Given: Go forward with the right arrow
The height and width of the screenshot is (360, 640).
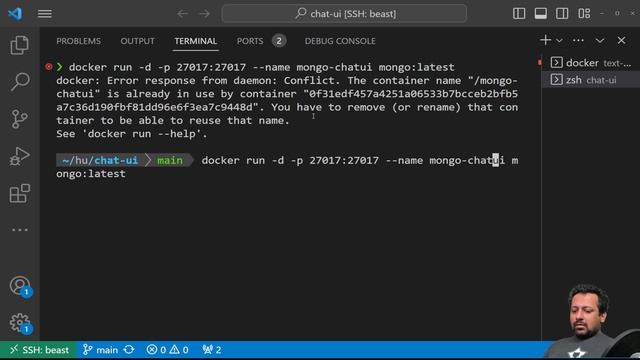Looking at the screenshot, I should click(204, 14).
